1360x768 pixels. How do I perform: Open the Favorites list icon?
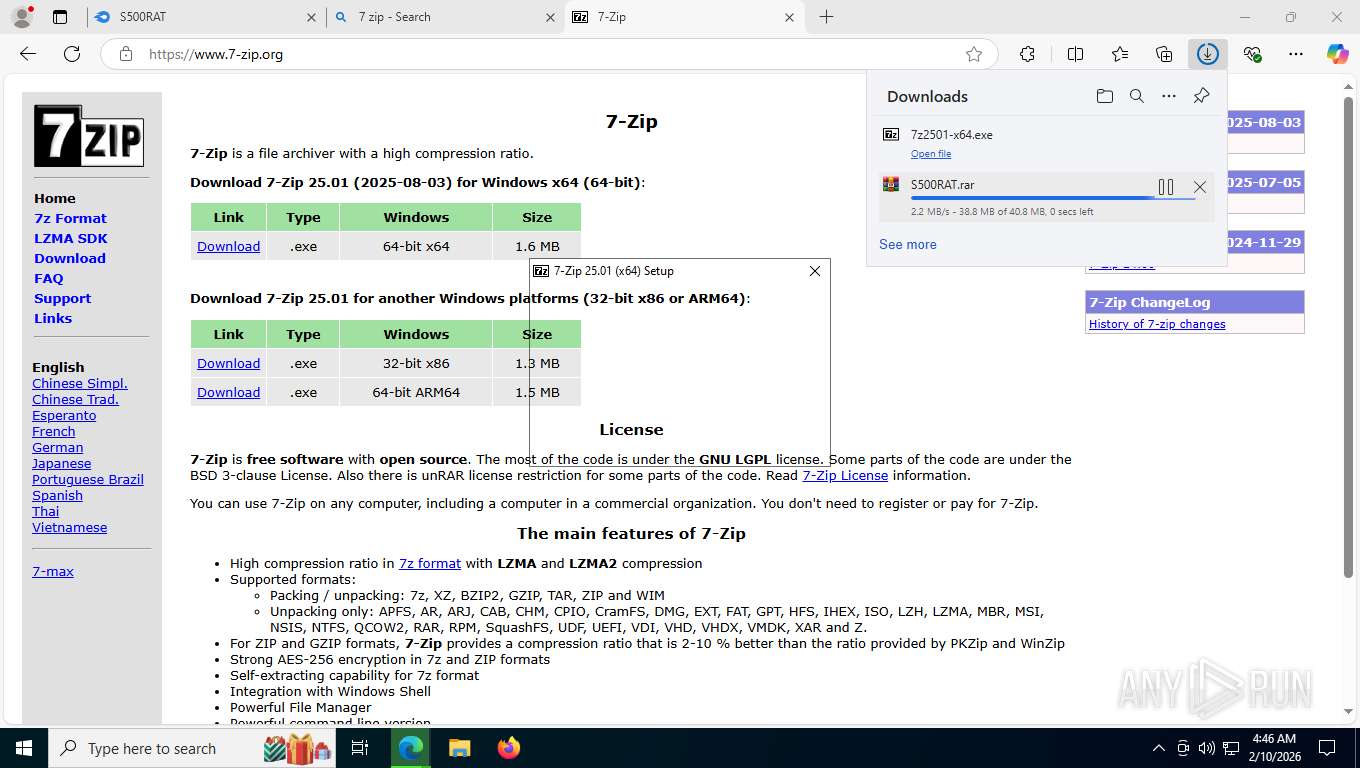(x=1120, y=54)
